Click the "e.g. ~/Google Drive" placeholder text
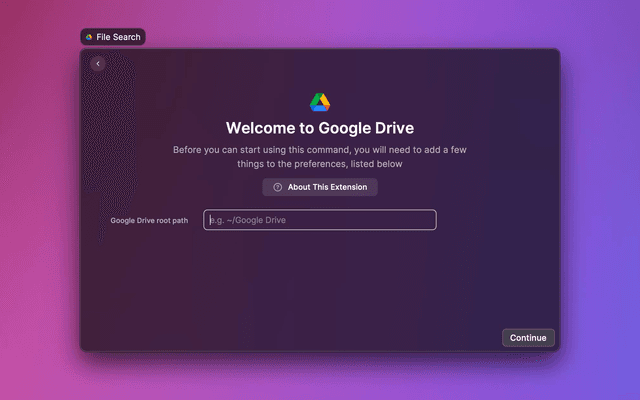640x400 pixels. [256, 220]
